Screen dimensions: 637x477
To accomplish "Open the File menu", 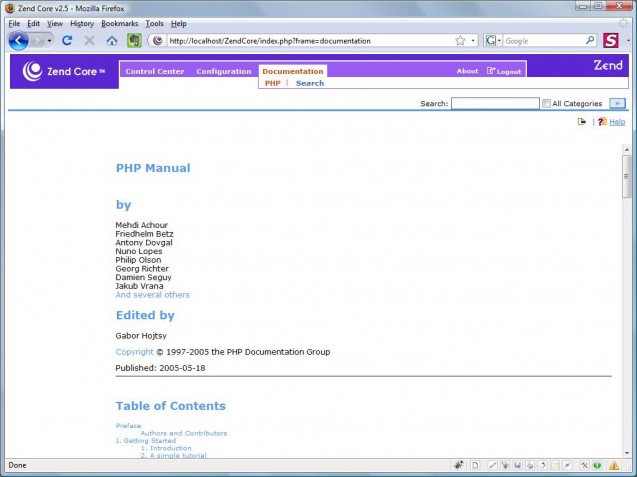I will (14, 24).
